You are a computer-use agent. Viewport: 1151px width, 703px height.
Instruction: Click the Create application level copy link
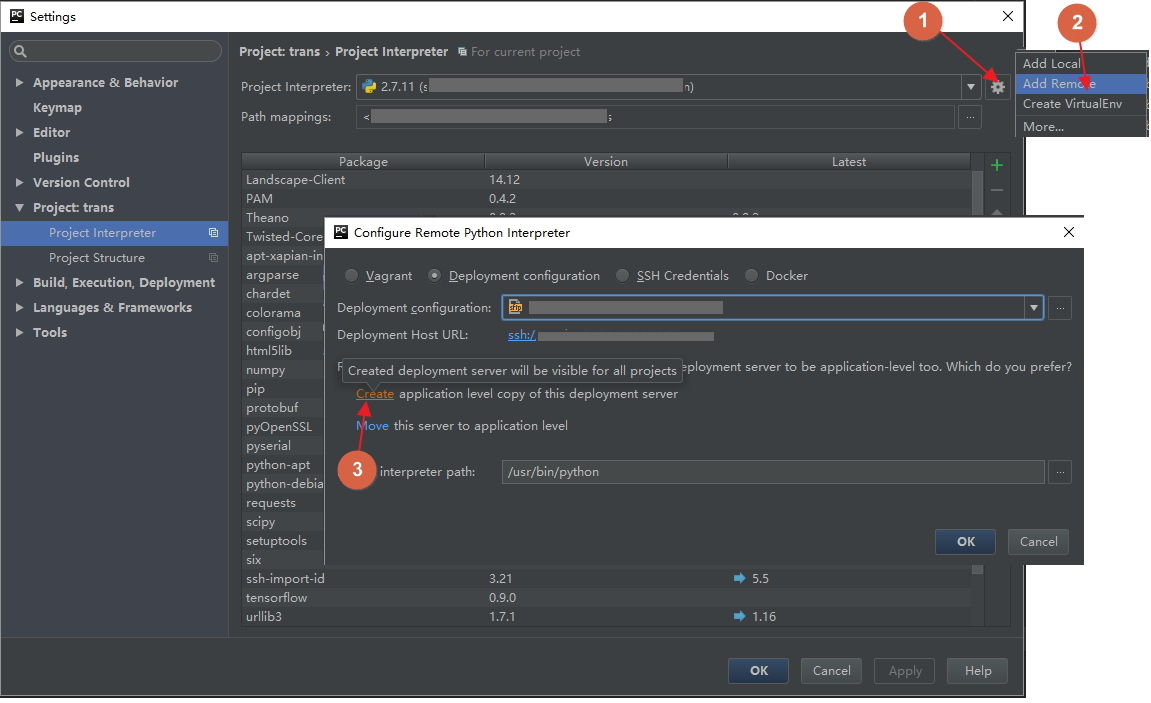375,393
